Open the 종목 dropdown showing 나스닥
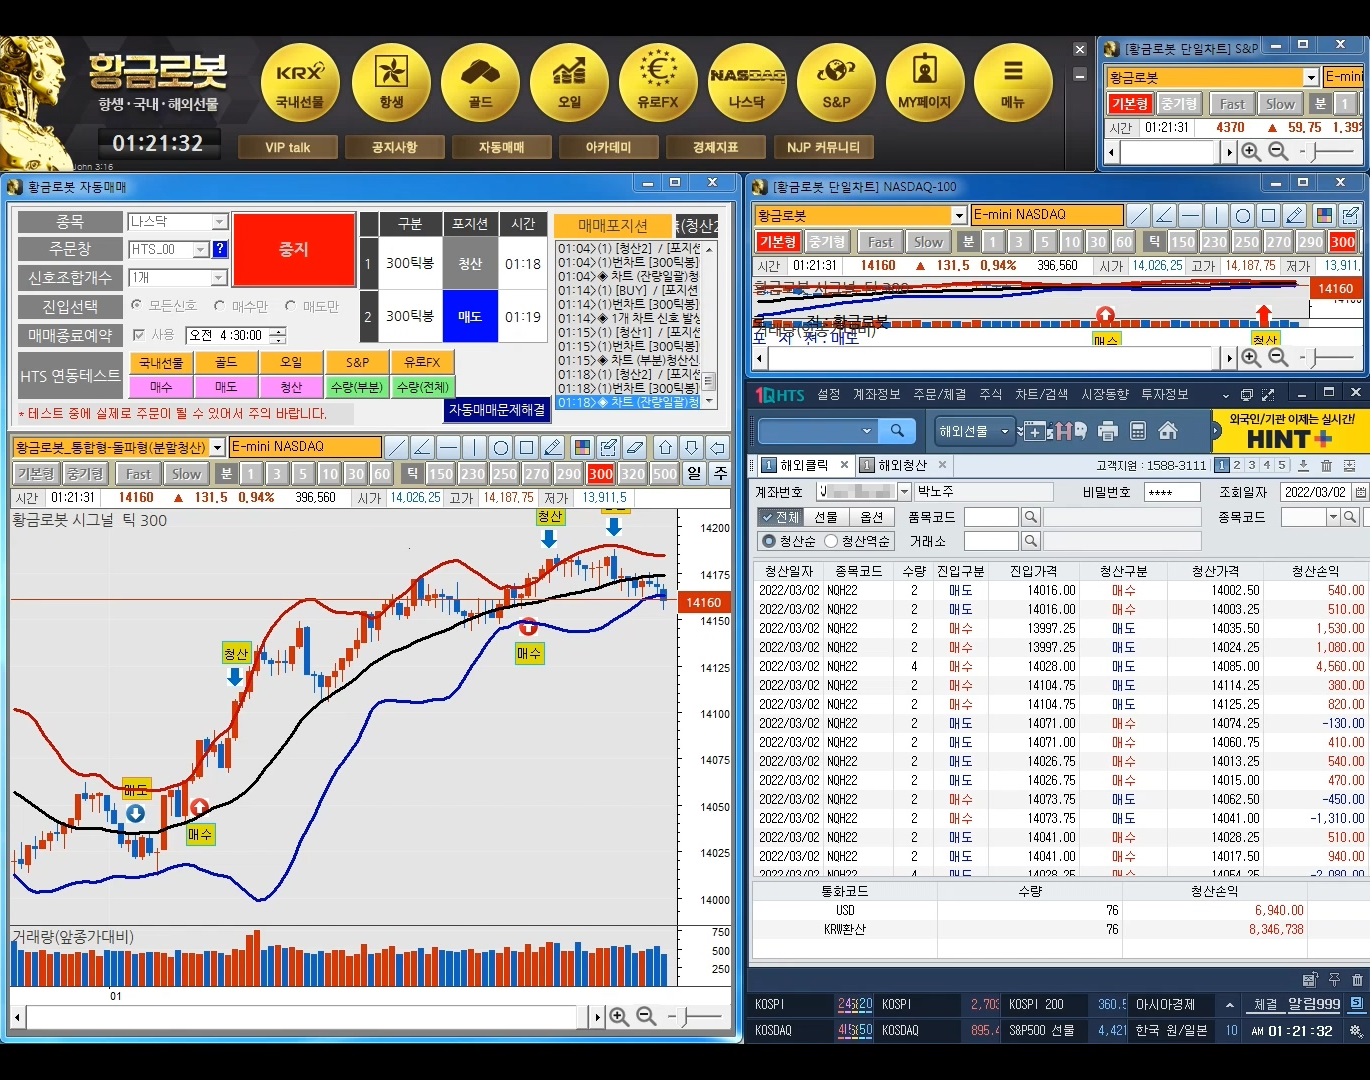 (x=220, y=222)
